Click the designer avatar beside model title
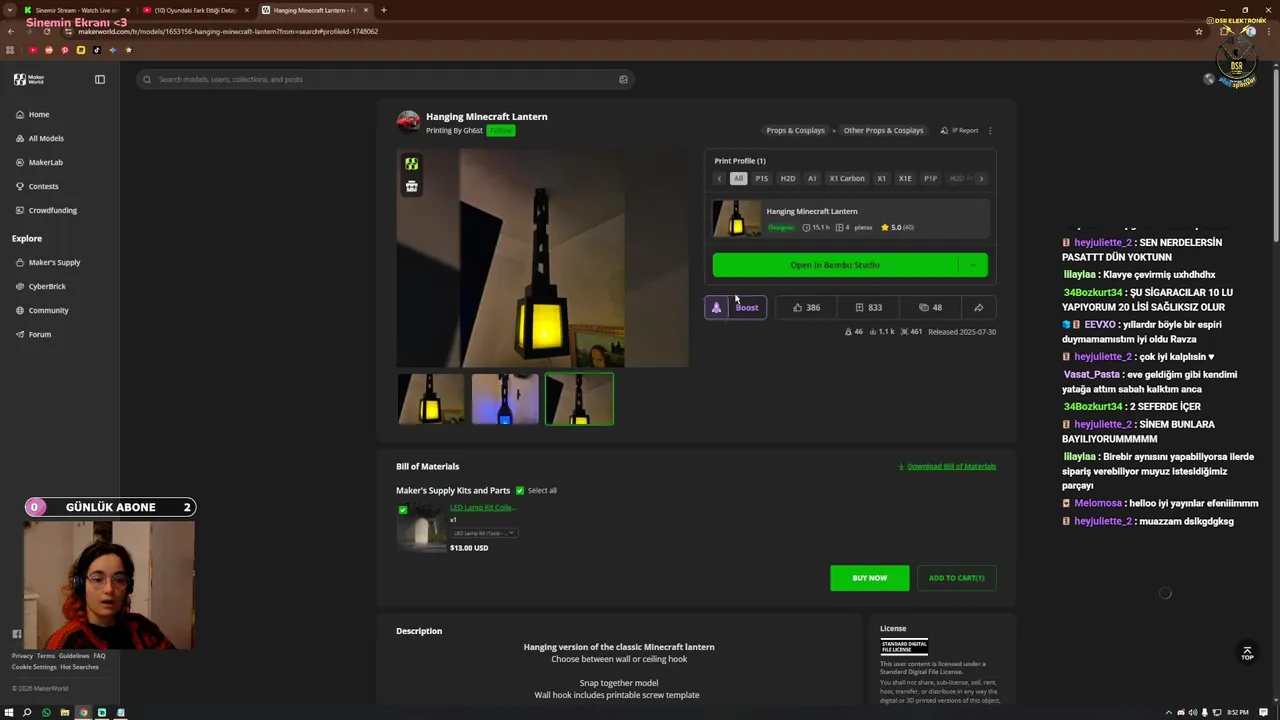The height and width of the screenshot is (720, 1280). pos(408,122)
